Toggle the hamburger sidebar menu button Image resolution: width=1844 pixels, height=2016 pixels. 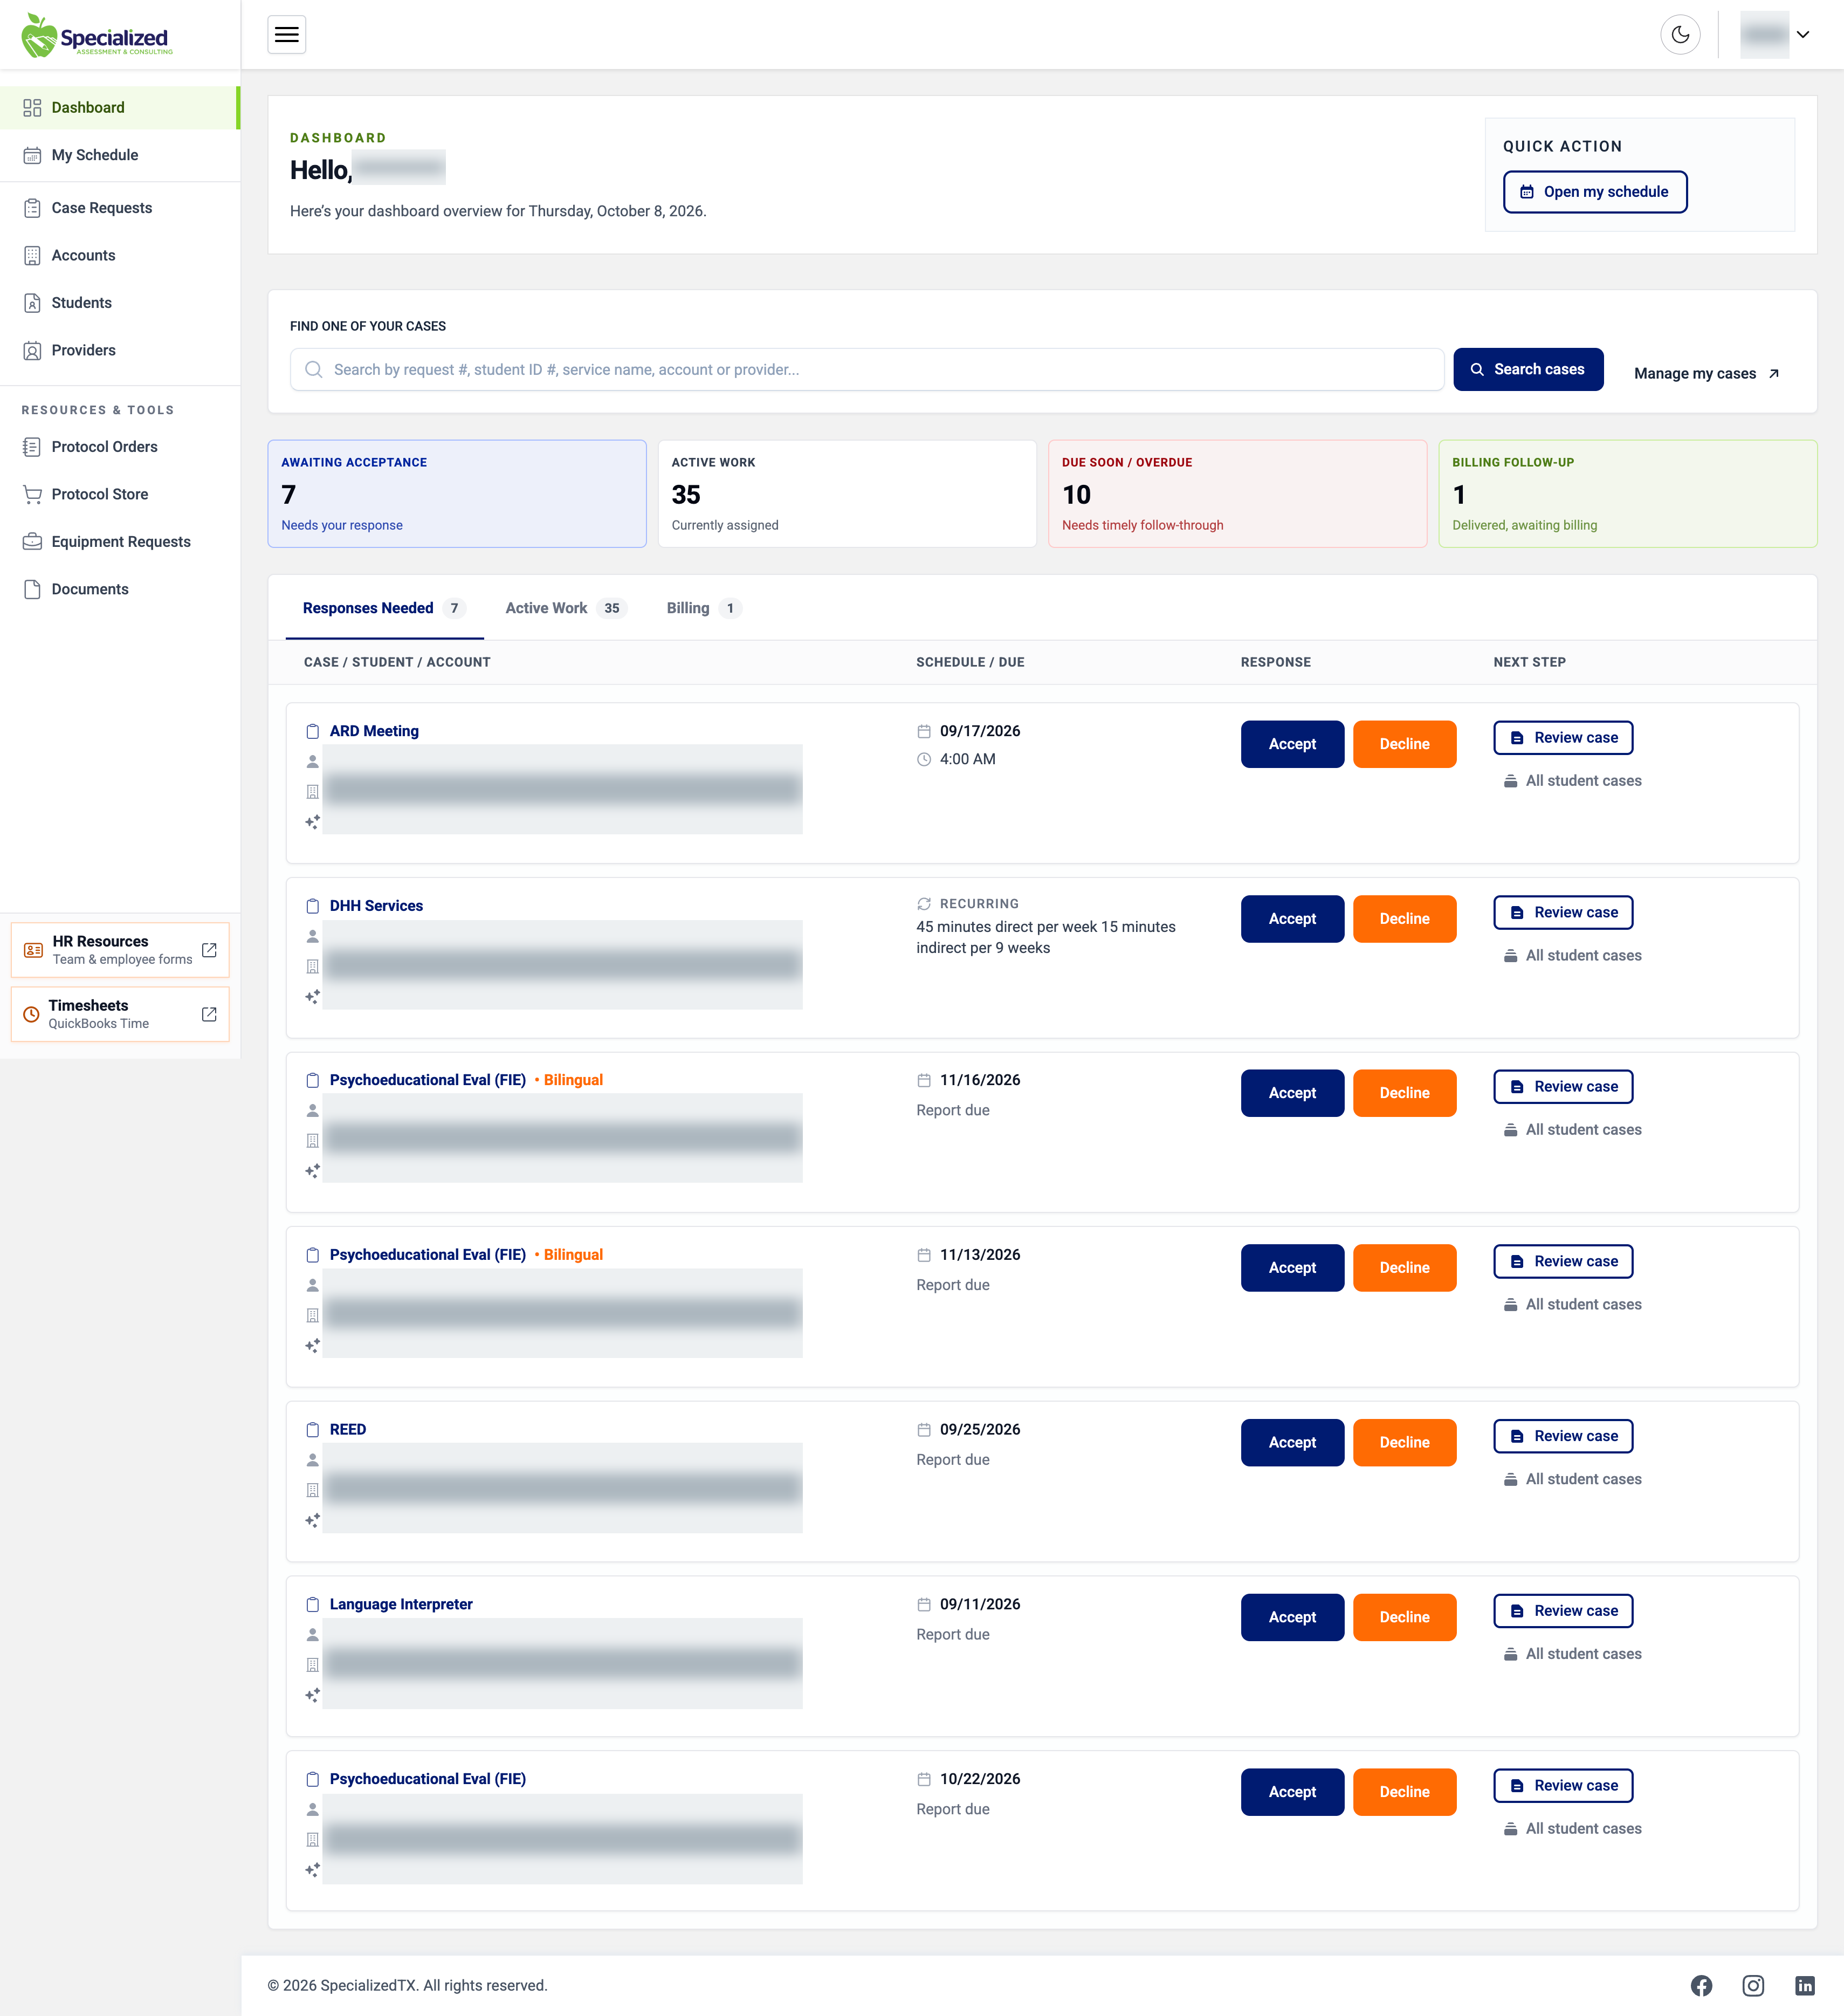286,35
